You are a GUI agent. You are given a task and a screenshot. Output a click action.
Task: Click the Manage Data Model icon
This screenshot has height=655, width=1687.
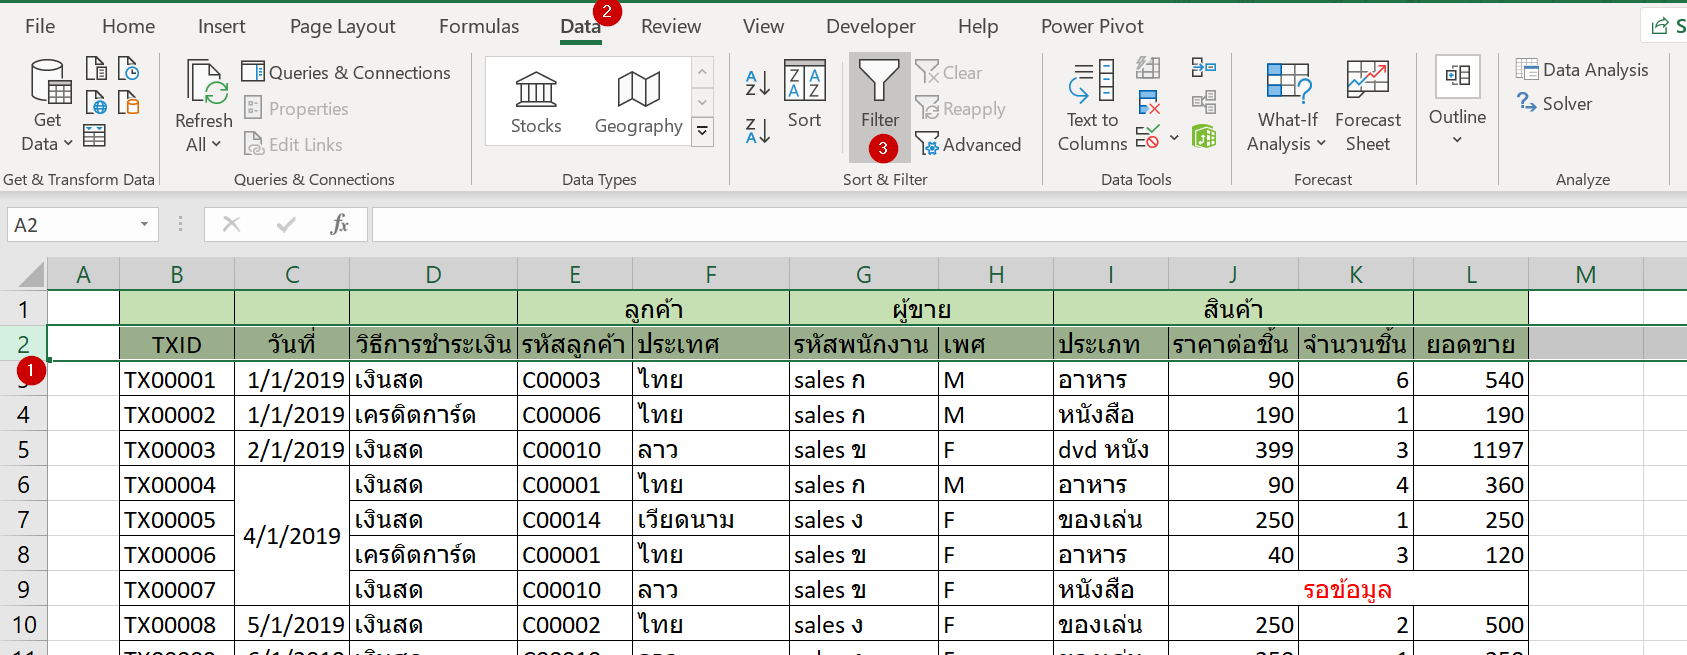tap(1204, 136)
